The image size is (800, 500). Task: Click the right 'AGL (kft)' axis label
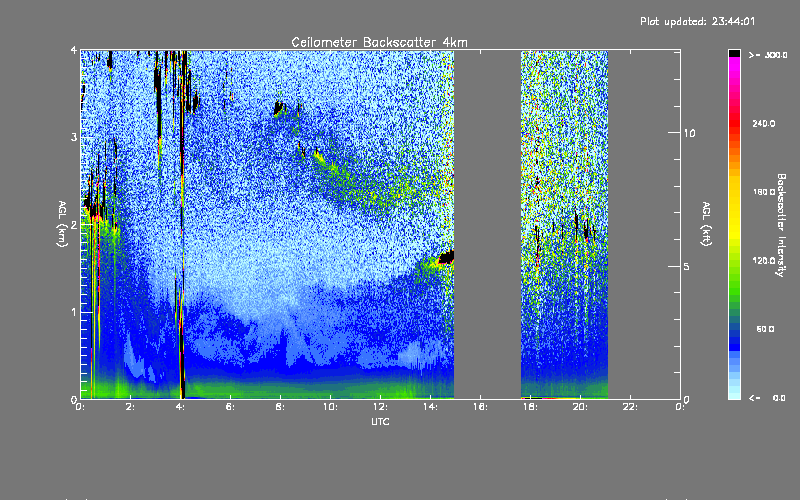pos(706,224)
